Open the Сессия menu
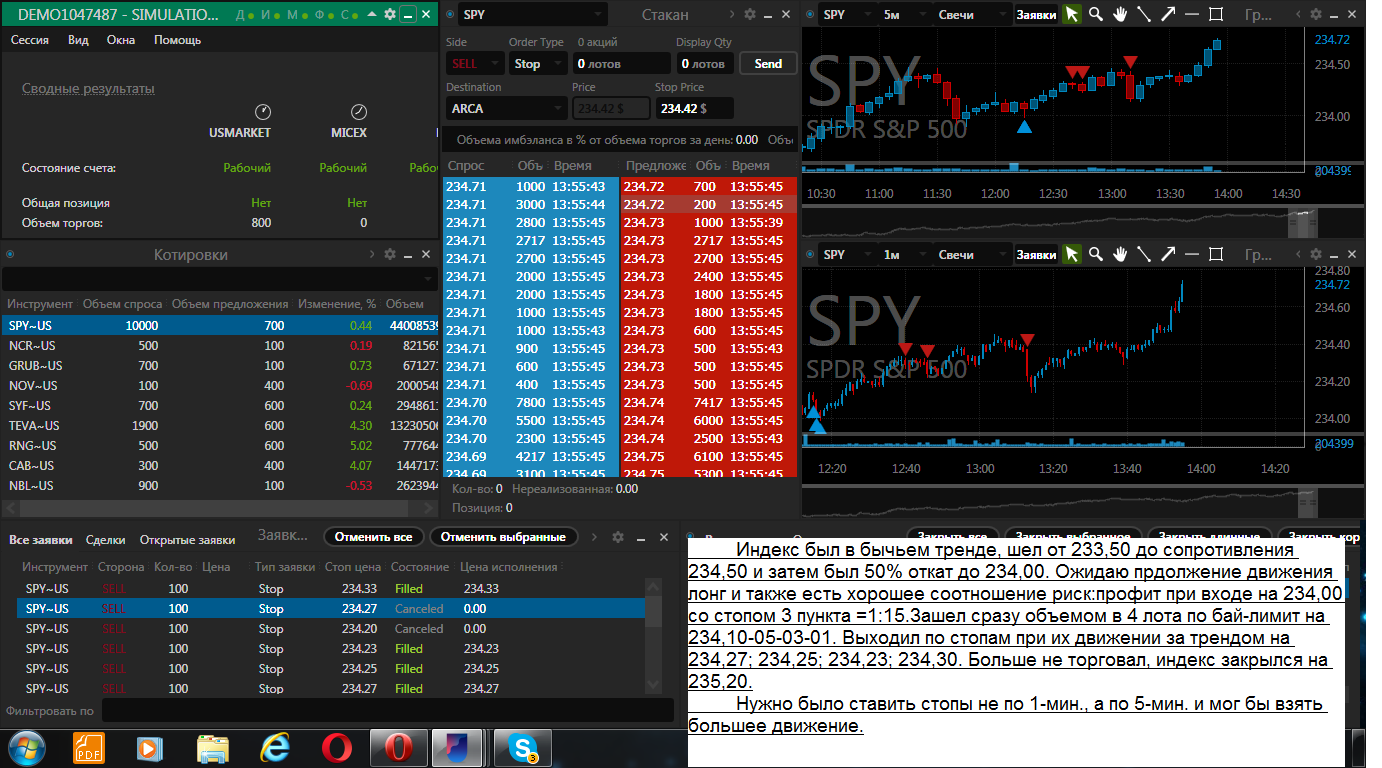This screenshot has height=768, width=1382. (x=31, y=40)
